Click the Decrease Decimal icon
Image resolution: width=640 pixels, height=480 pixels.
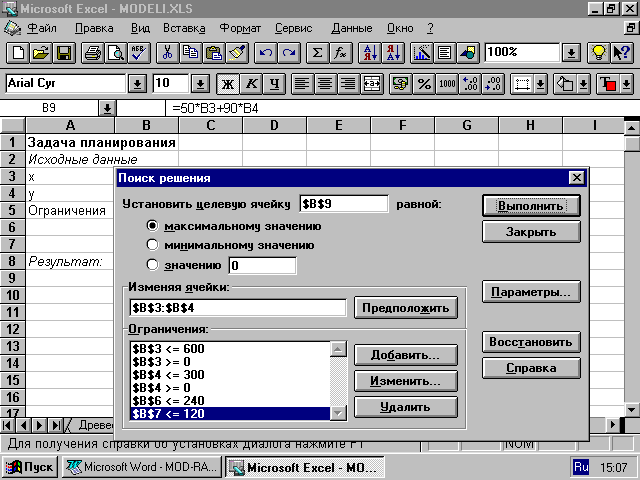[493, 84]
